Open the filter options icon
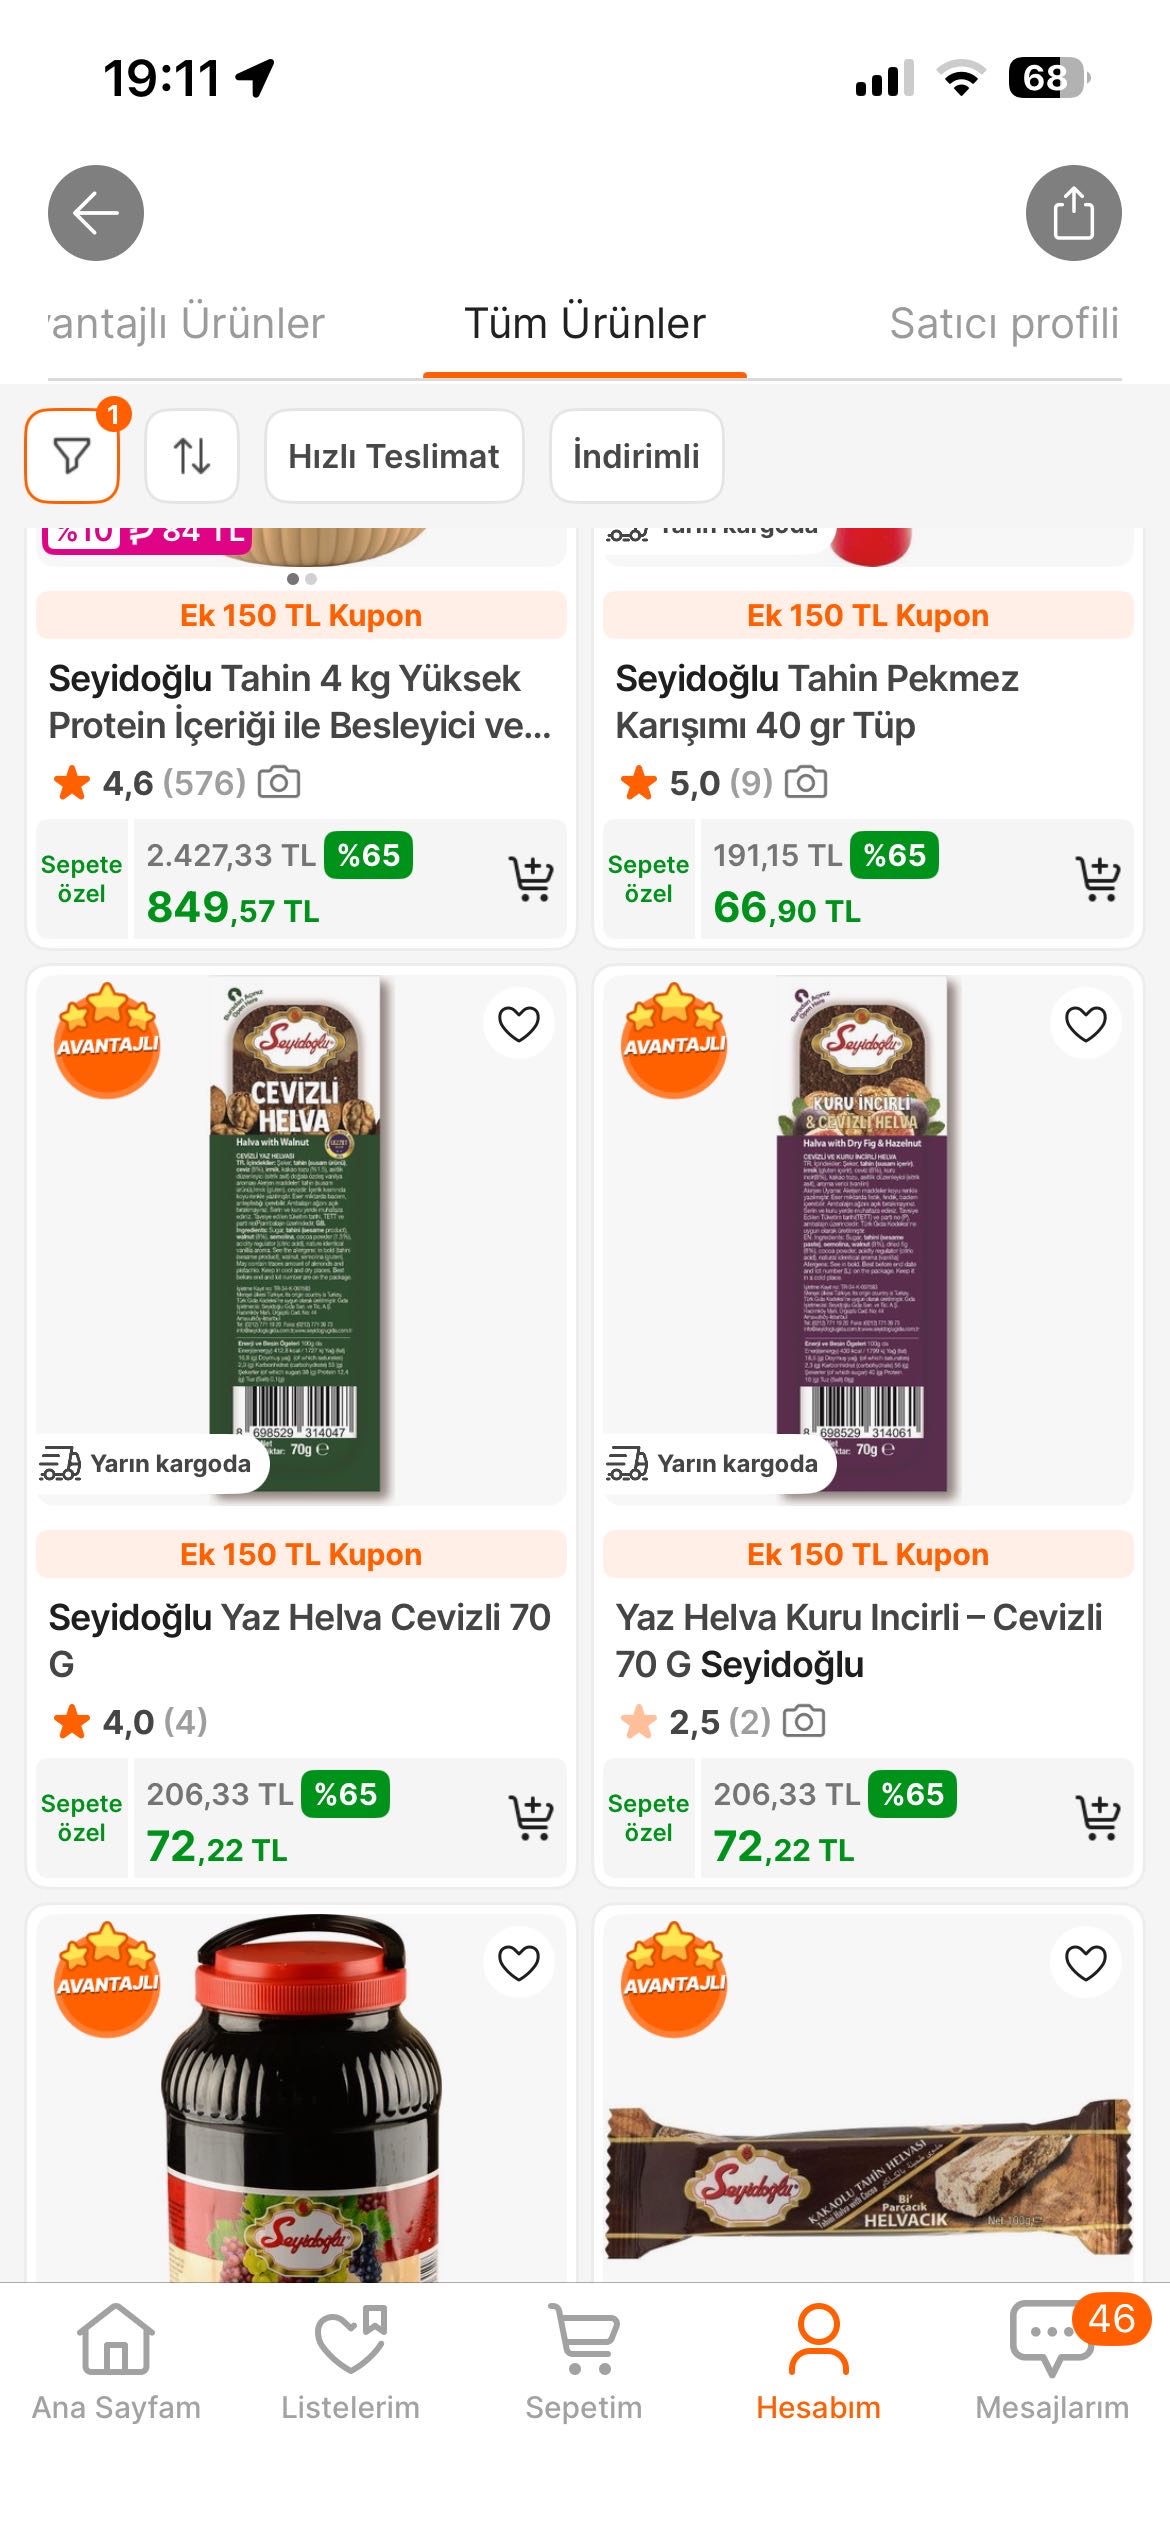The height and width of the screenshot is (2532, 1170). click(x=72, y=456)
